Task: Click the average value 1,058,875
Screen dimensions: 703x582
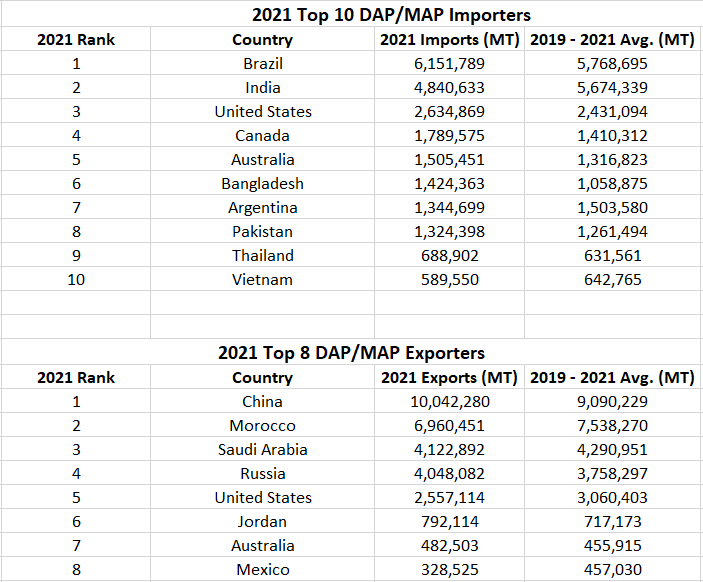Action: (x=612, y=183)
